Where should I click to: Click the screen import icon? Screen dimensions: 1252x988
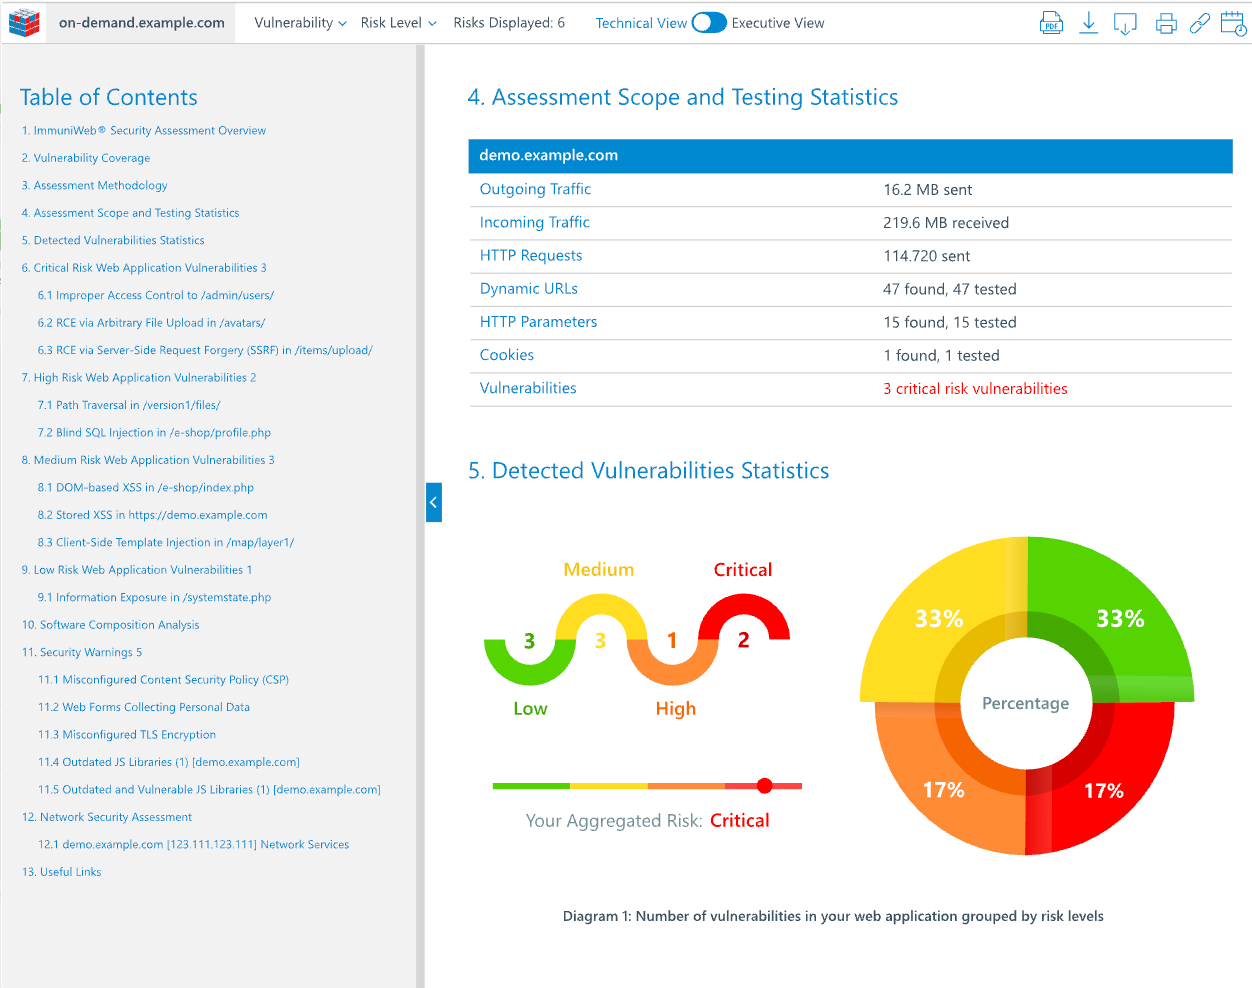coord(1125,24)
